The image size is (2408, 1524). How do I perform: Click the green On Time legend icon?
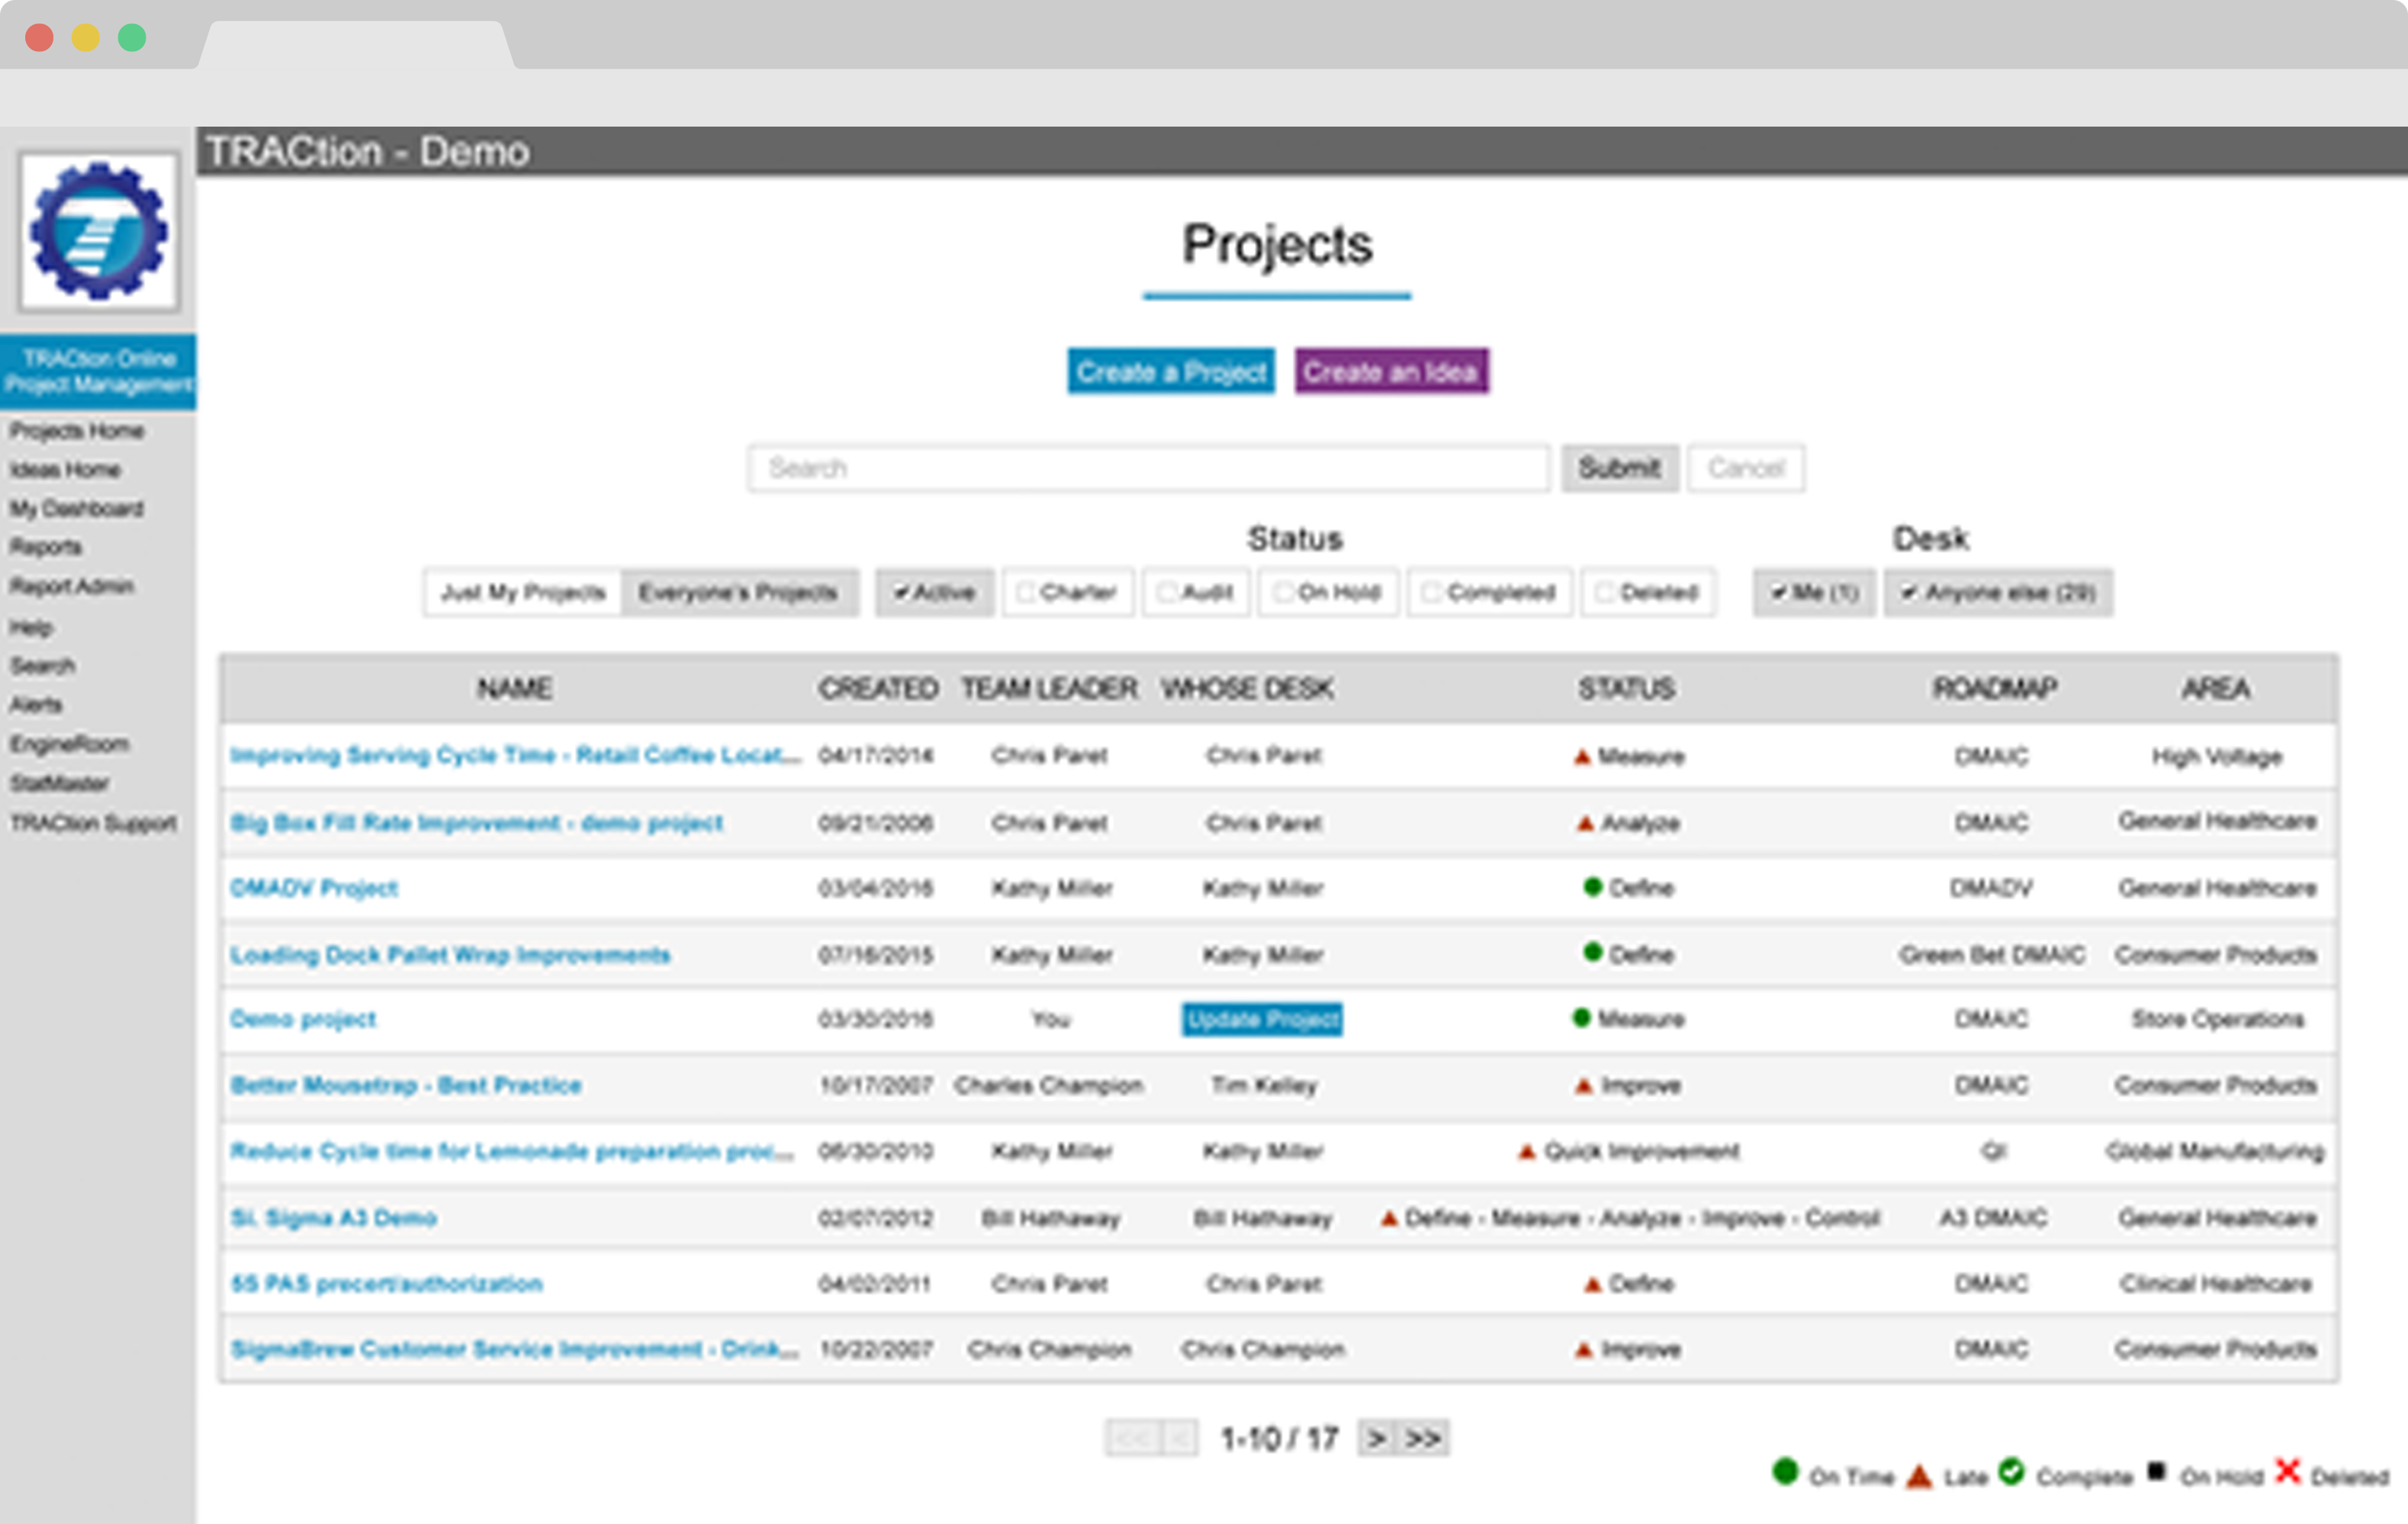pyautogui.click(x=1785, y=1473)
